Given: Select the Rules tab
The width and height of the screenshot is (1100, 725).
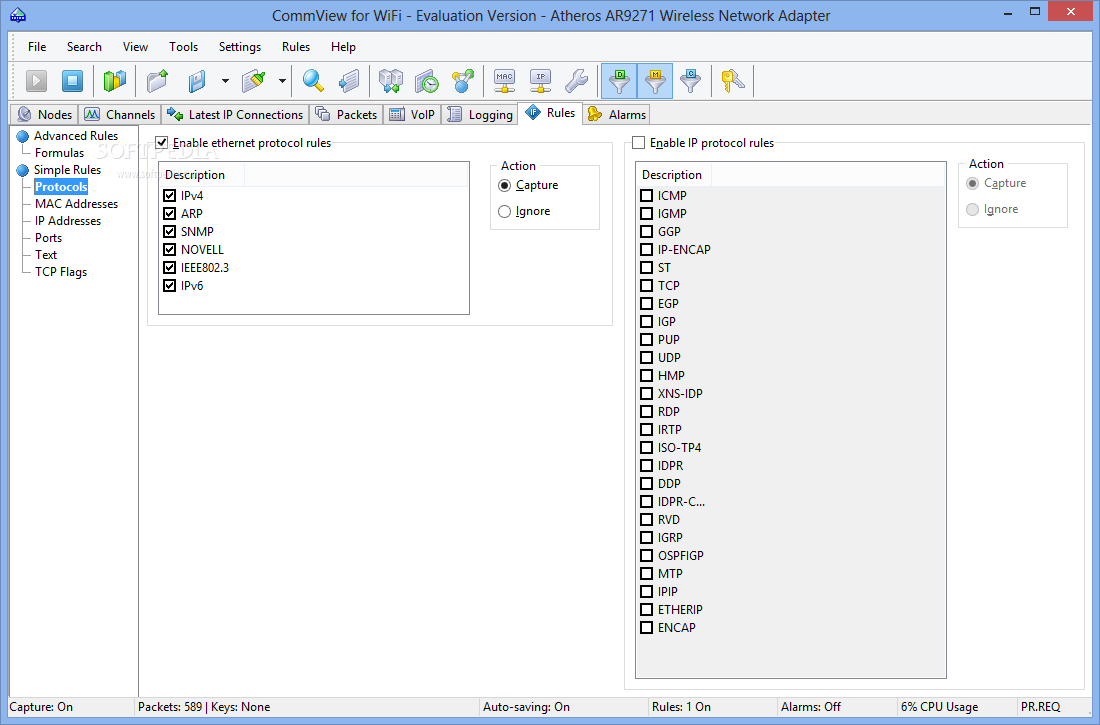Looking at the screenshot, I should 551,113.
